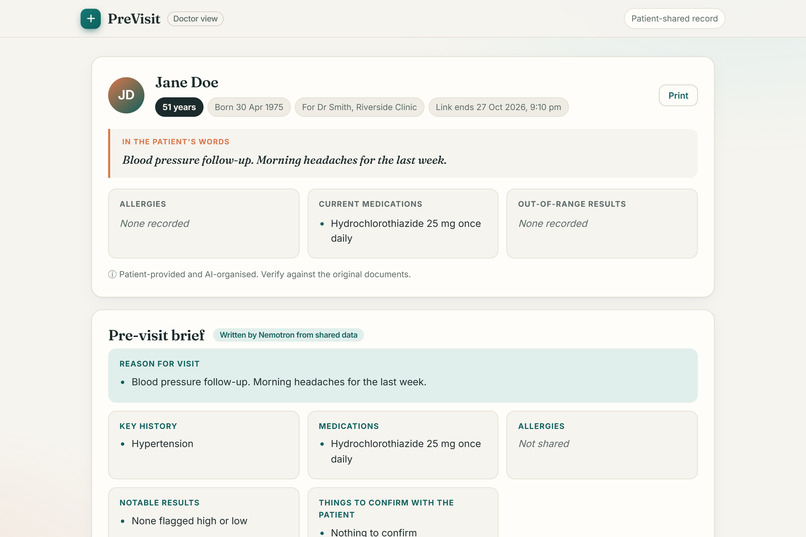Click the 51 years age chip
This screenshot has width=806, height=537.
179,107
